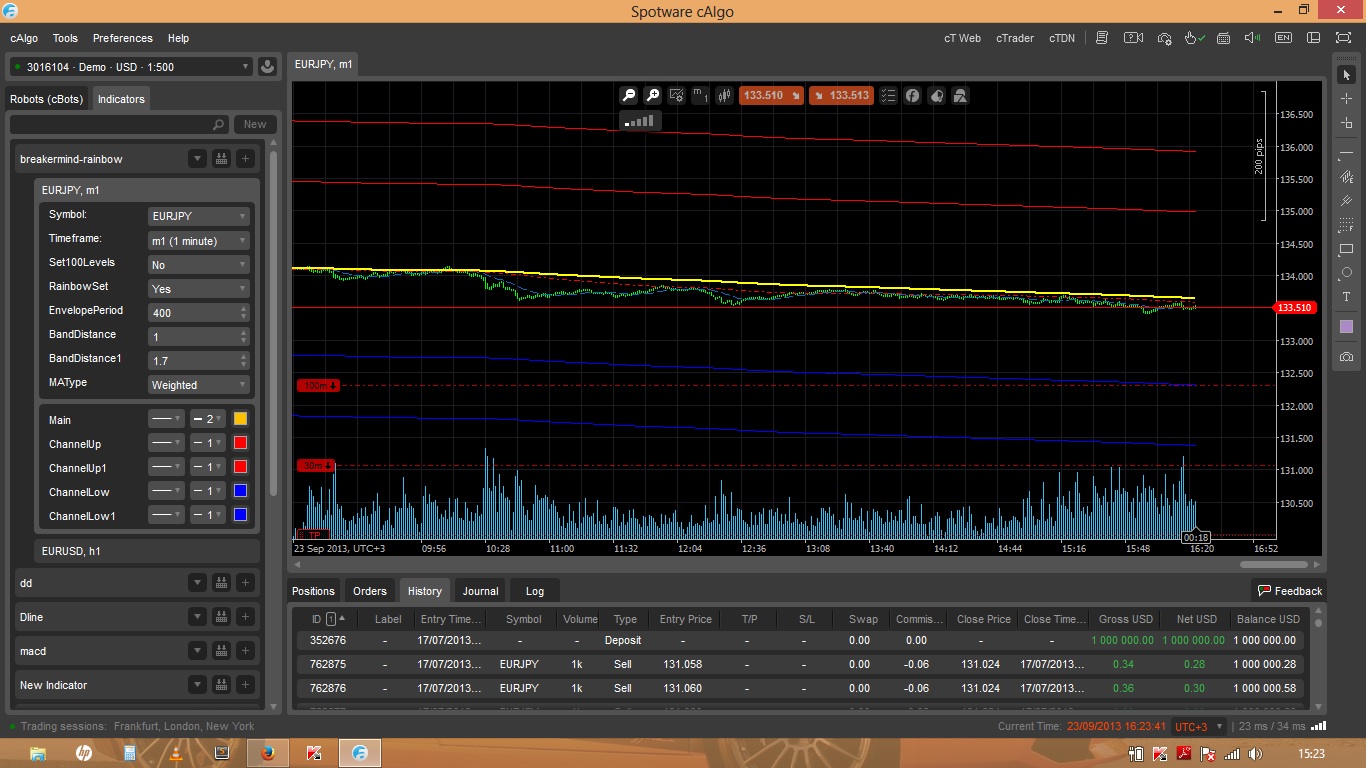Open the cT Web link

click(x=962, y=38)
